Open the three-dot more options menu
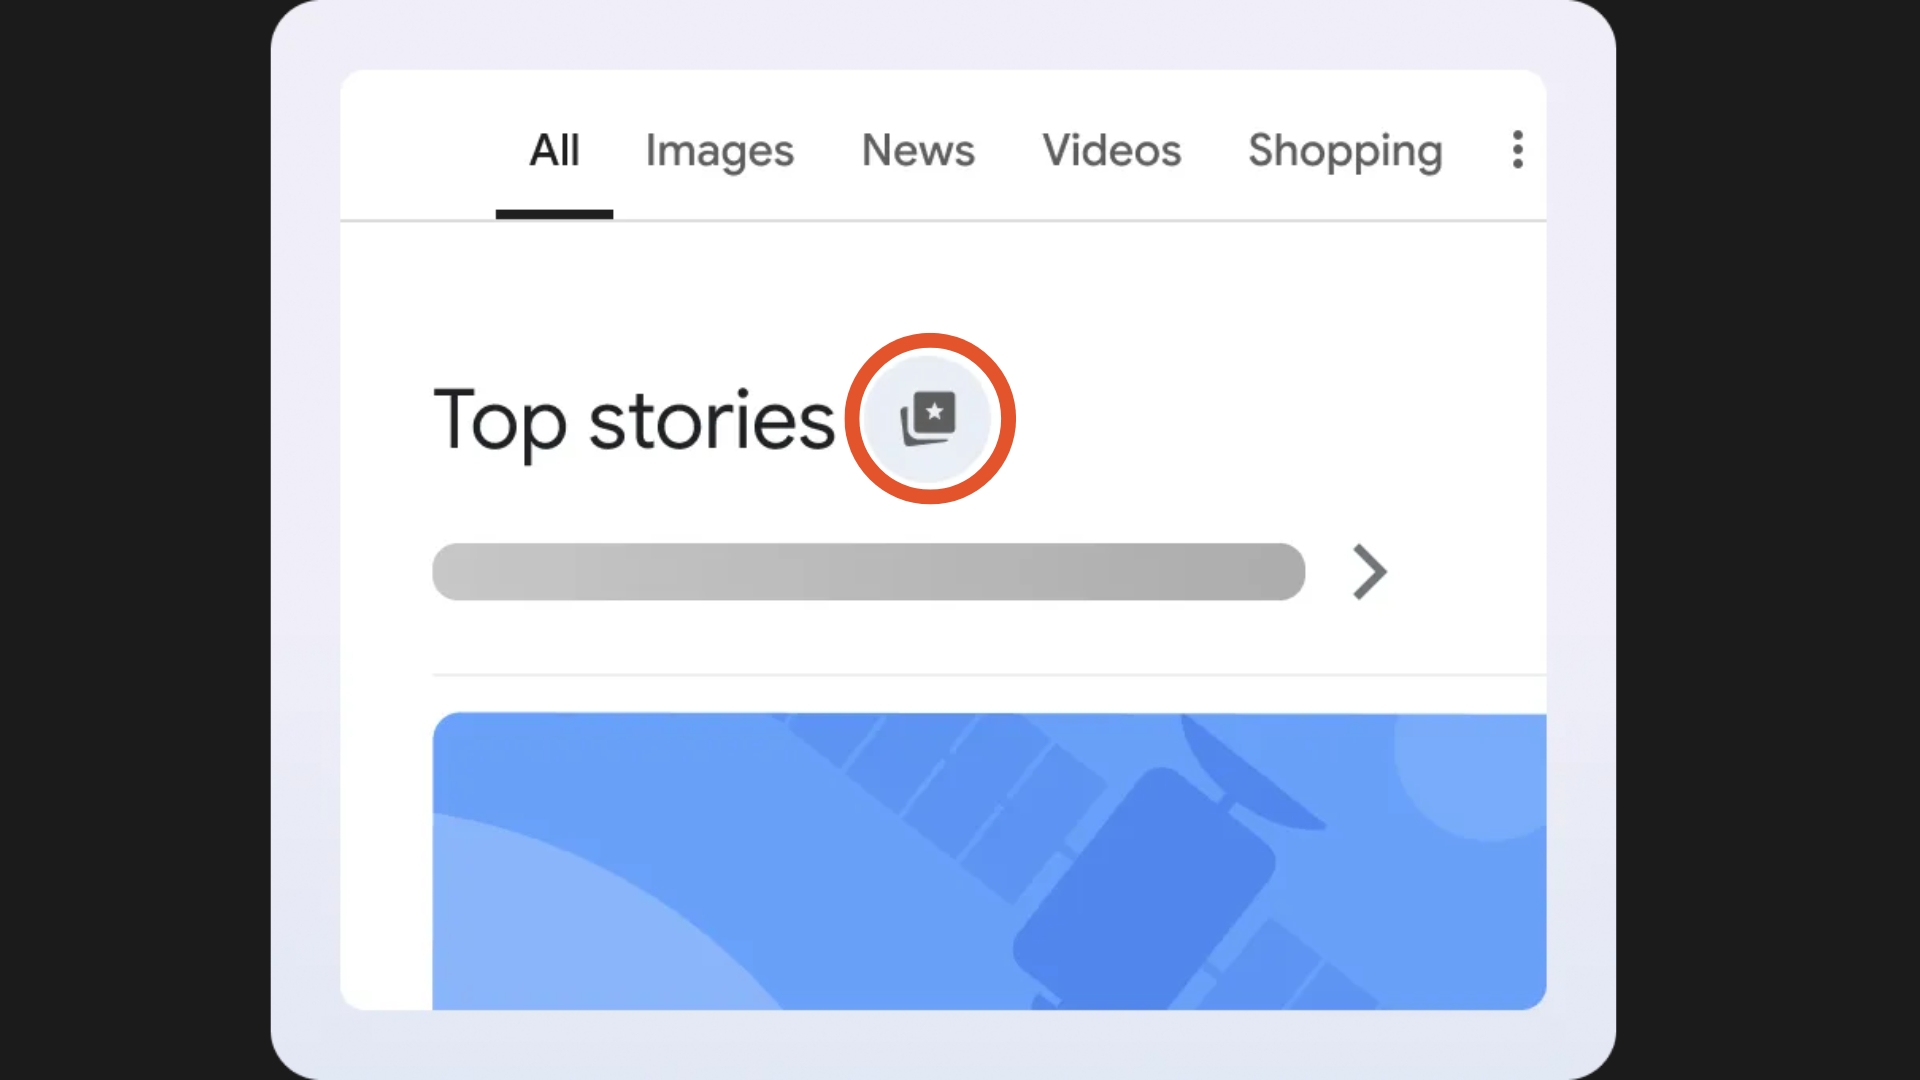 click(x=1517, y=150)
